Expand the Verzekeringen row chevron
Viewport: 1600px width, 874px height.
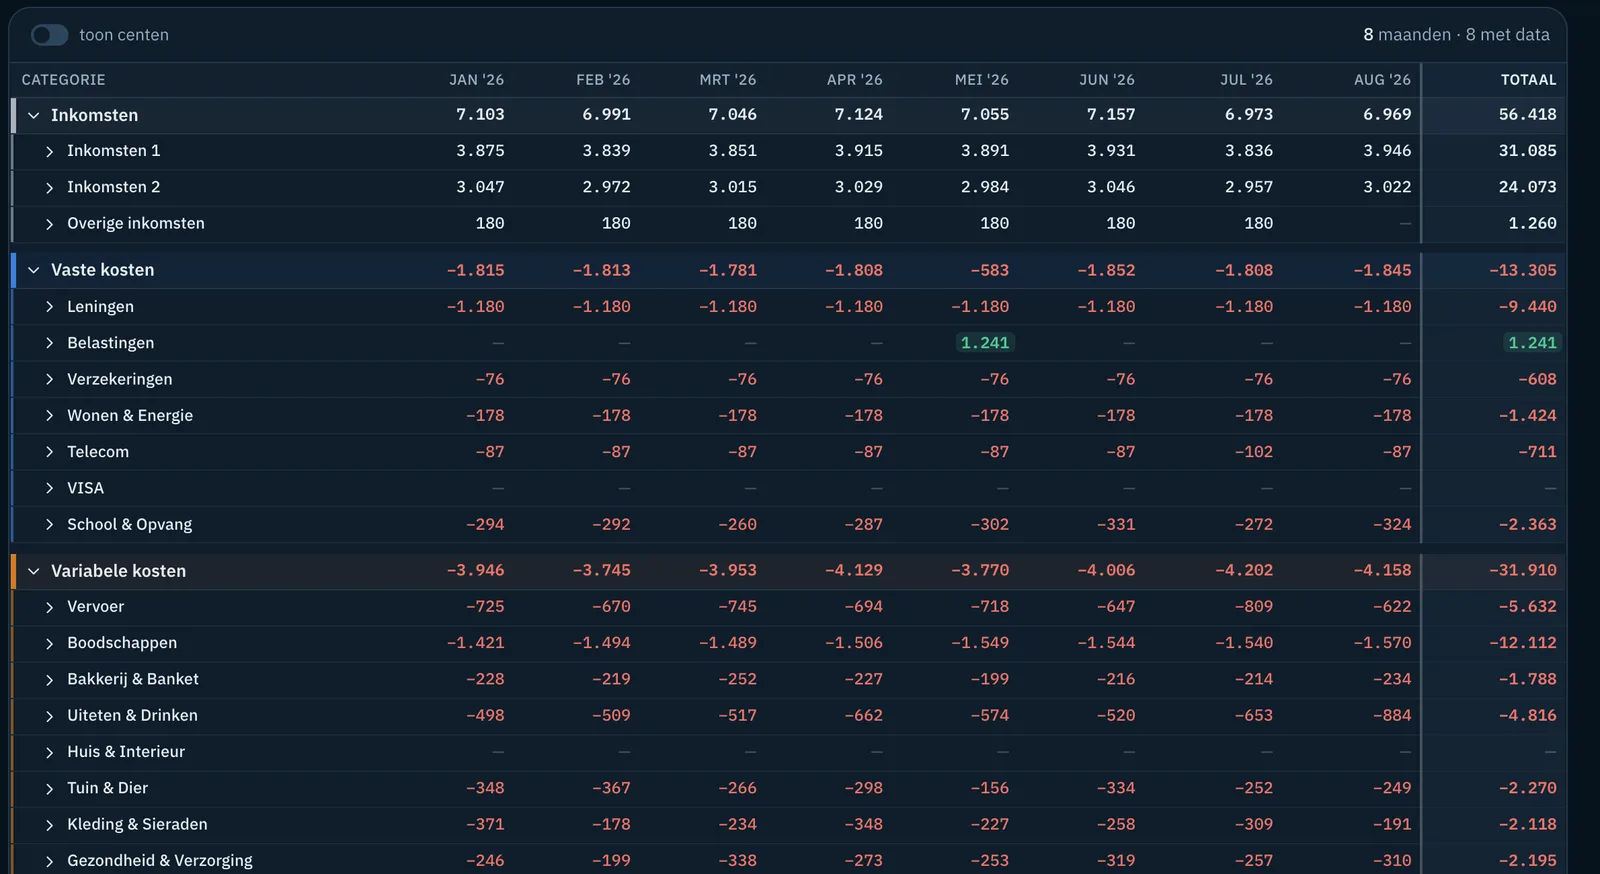(50, 380)
